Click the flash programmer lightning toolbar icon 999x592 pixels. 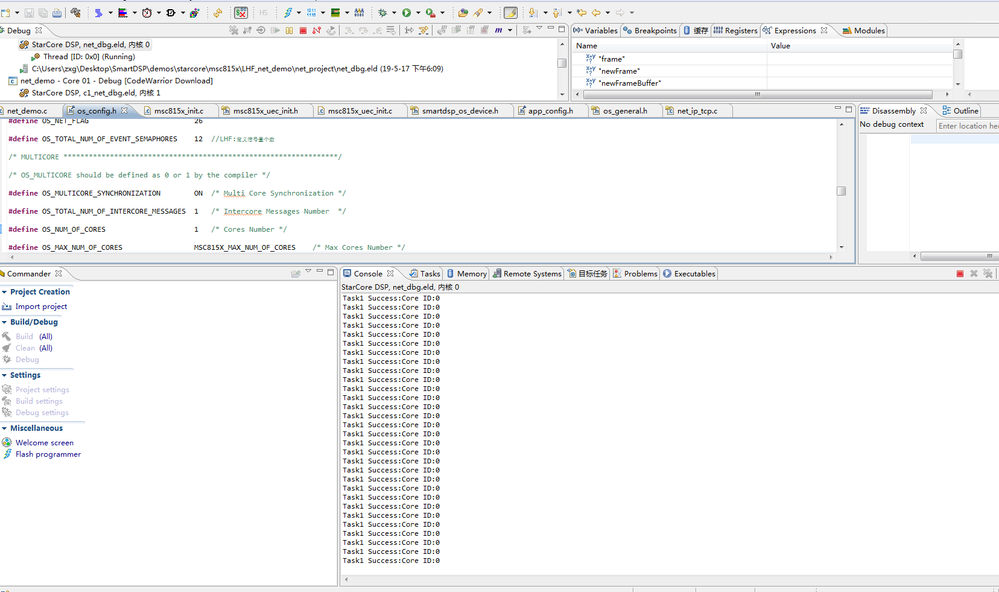(x=288, y=13)
